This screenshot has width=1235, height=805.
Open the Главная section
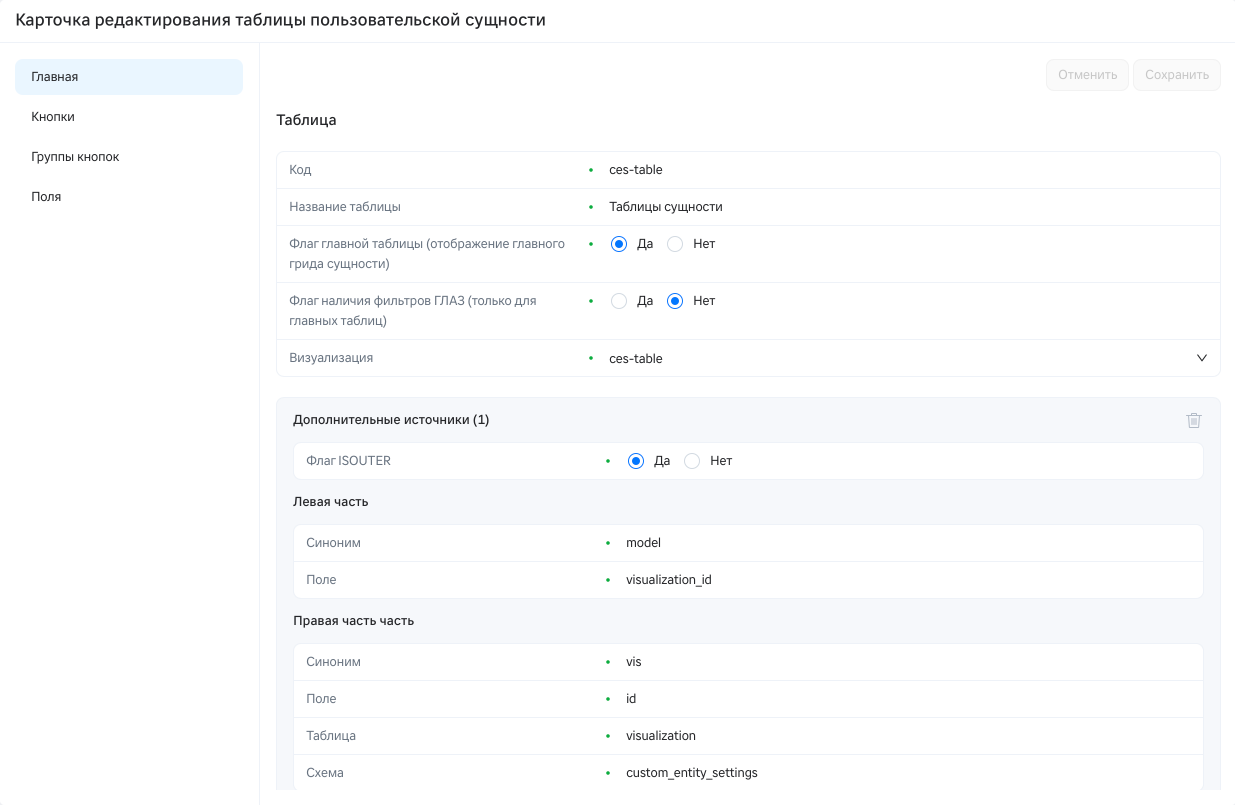coord(129,77)
